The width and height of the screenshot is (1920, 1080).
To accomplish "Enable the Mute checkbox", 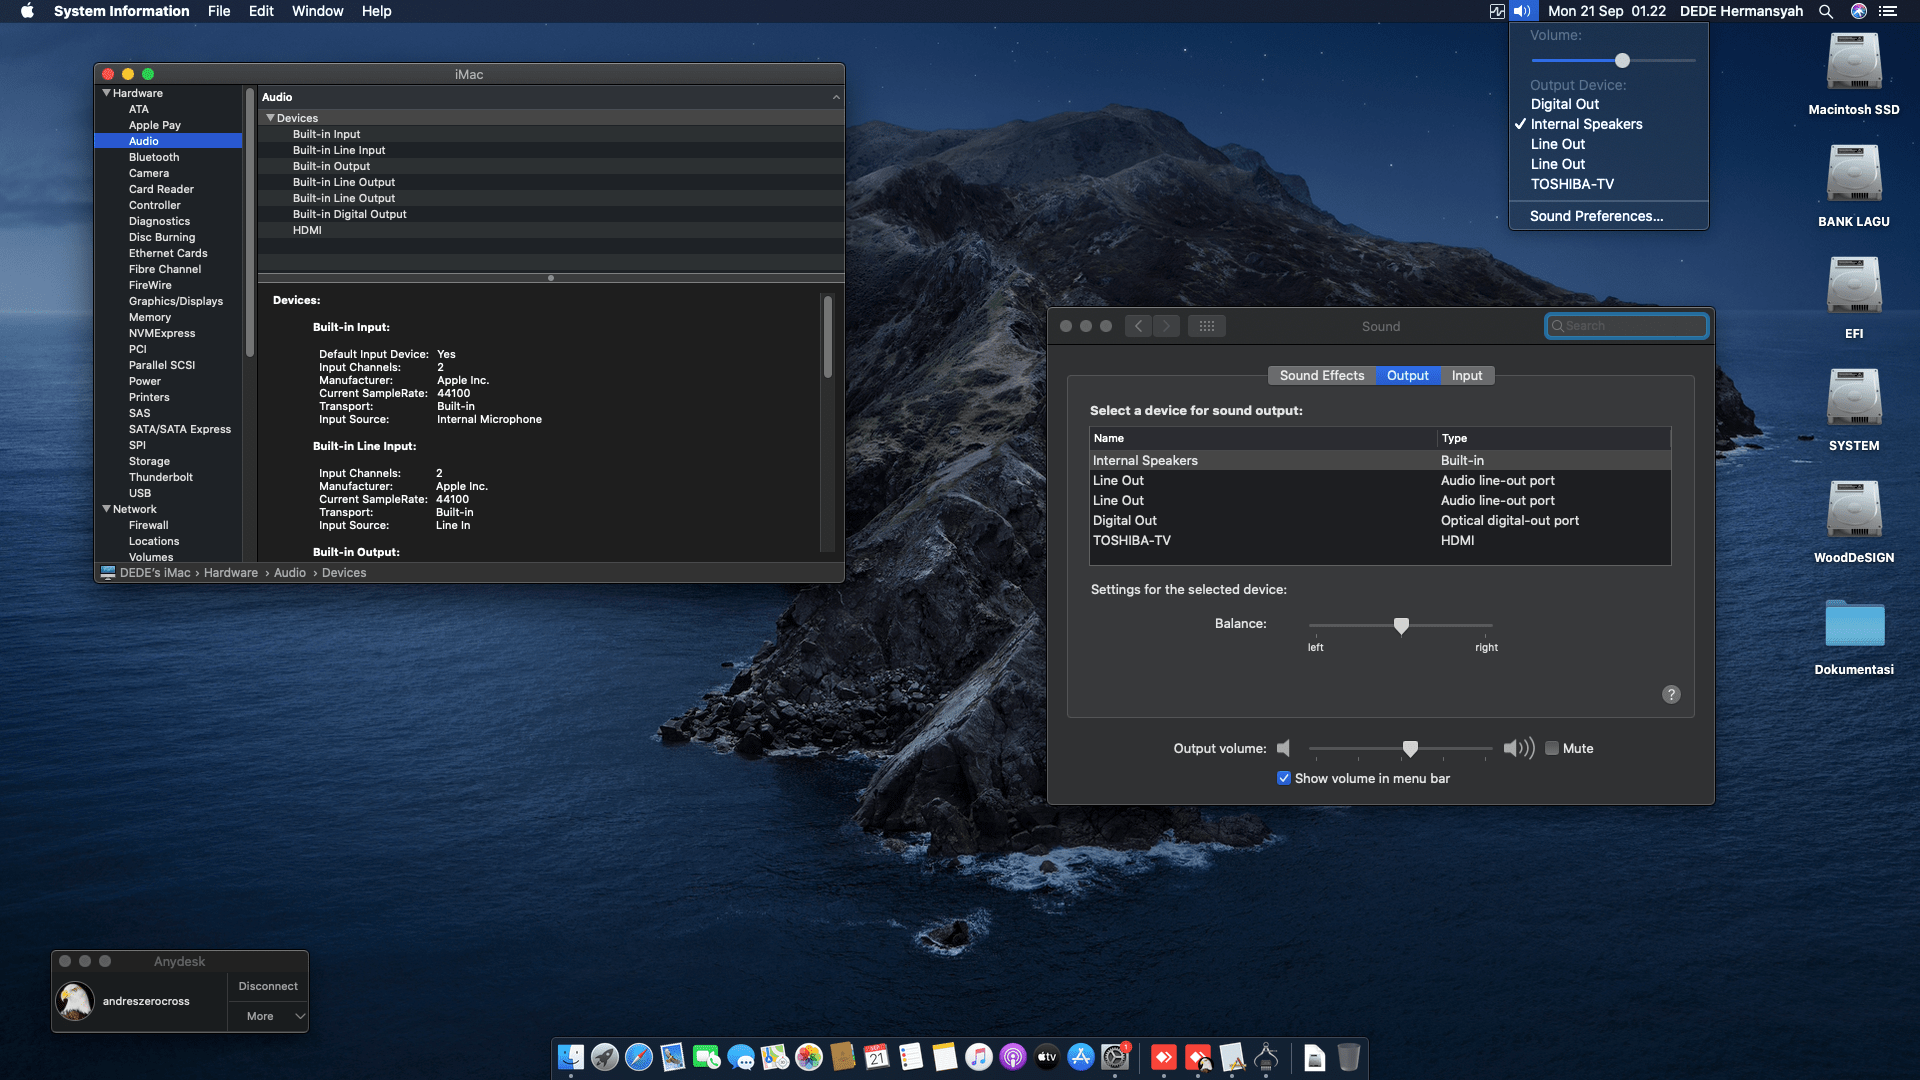I will point(1552,748).
